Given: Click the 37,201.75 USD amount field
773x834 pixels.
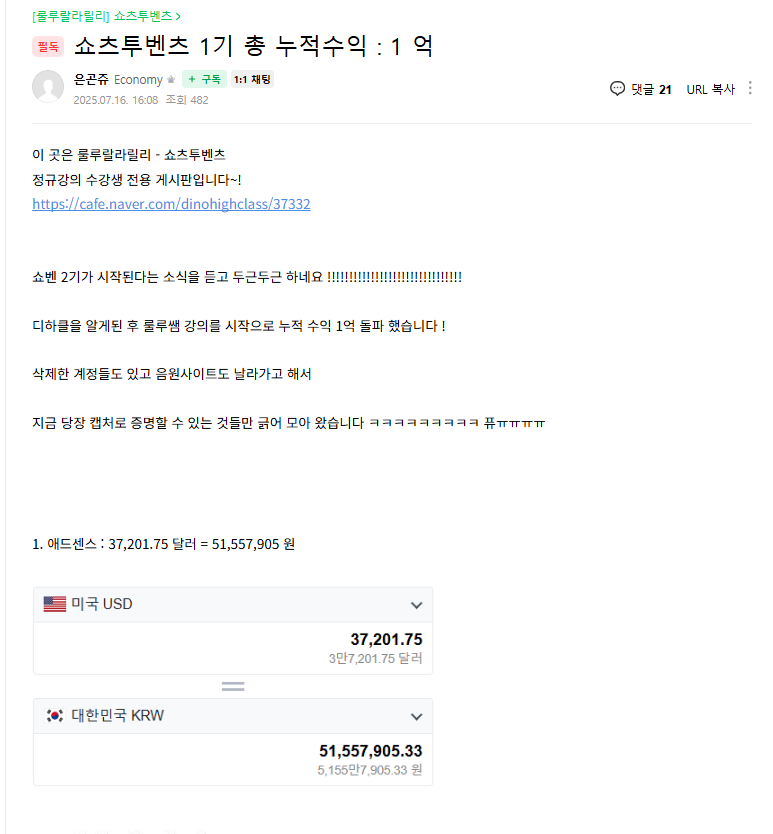Looking at the screenshot, I should (233, 648).
